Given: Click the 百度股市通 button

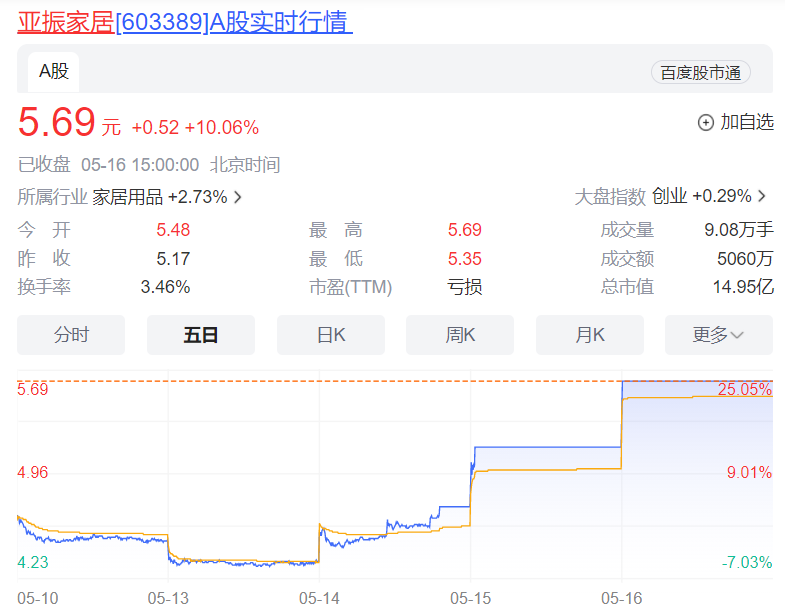Looking at the screenshot, I should (x=700, y=73).
